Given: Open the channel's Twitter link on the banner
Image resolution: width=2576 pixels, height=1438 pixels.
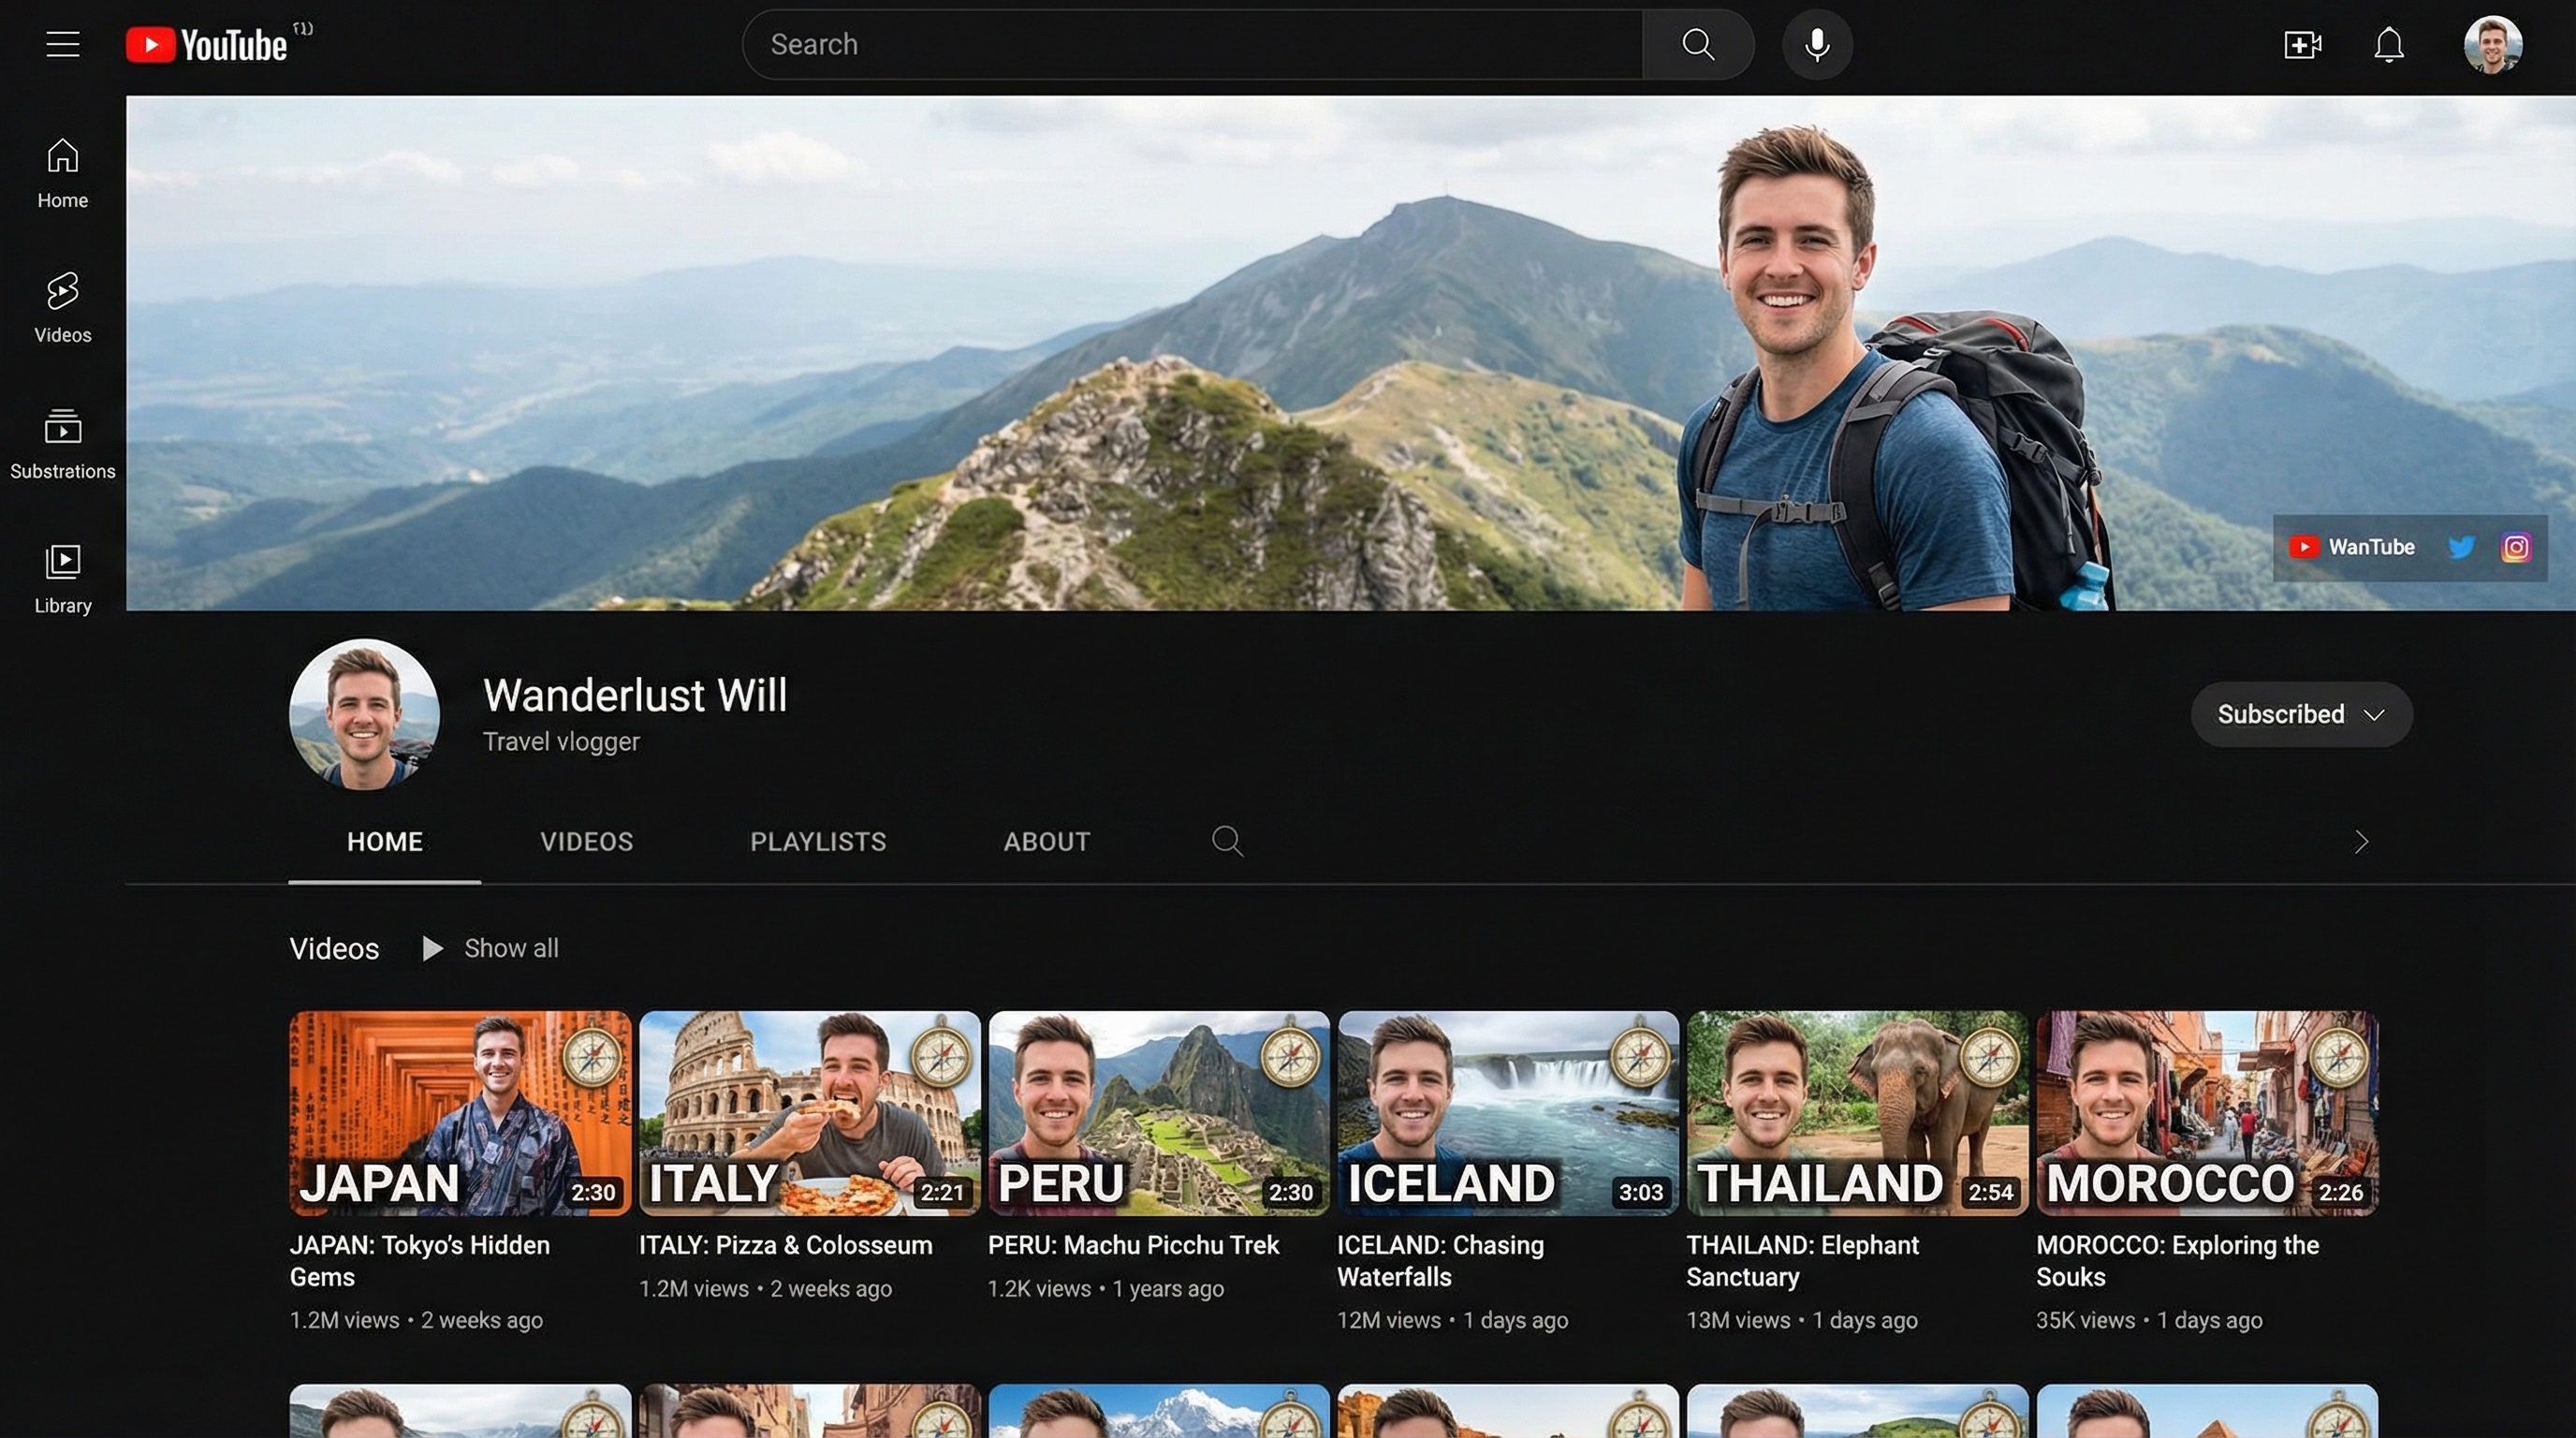Looking at the screenshot, I should click(x=2462, y=547).
